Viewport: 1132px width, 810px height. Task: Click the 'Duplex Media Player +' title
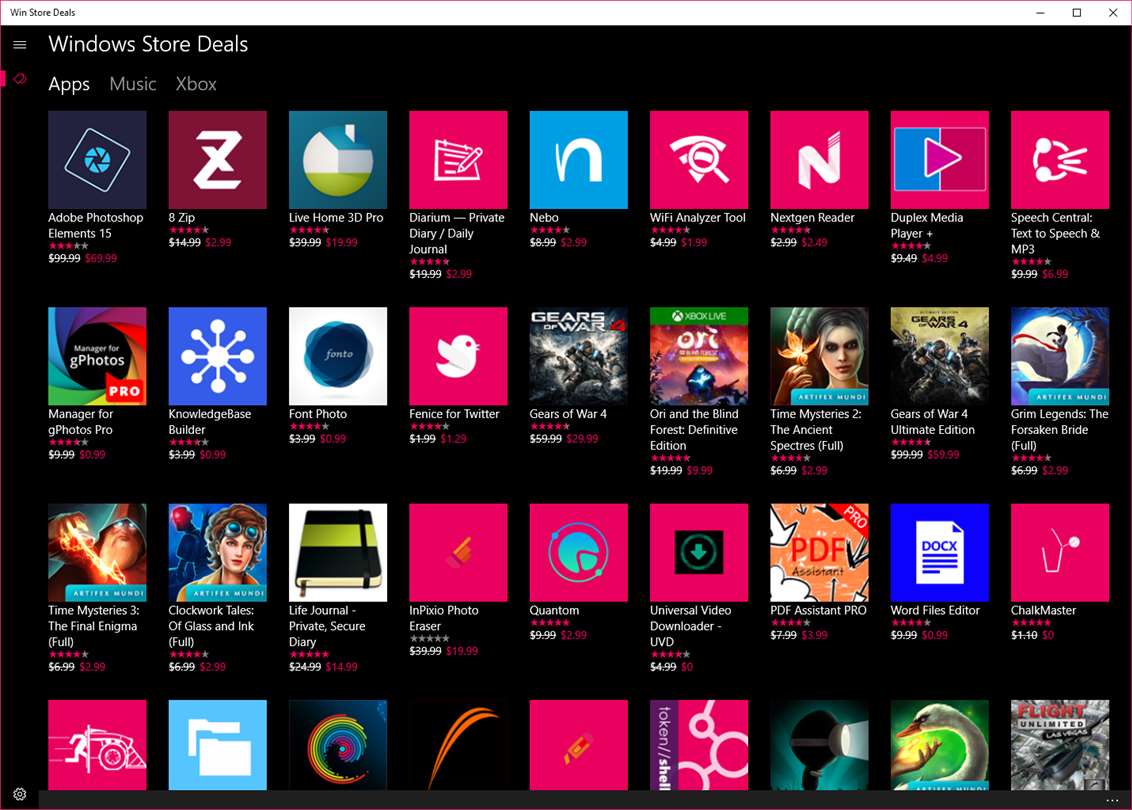coord(926,225)
